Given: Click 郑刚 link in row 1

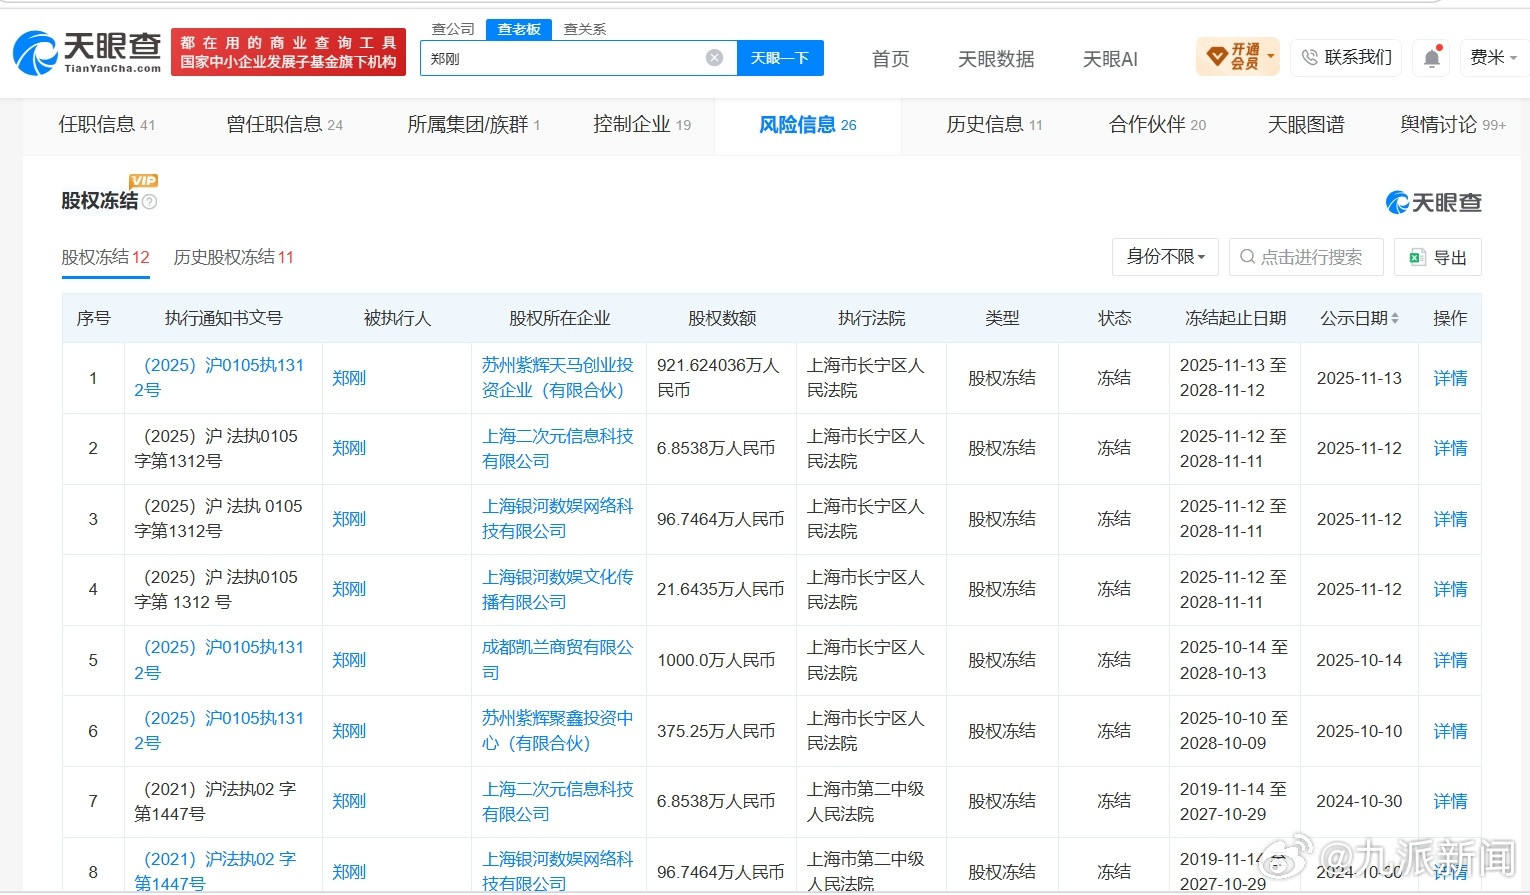Looking at the screenshot, I should 349,378.
